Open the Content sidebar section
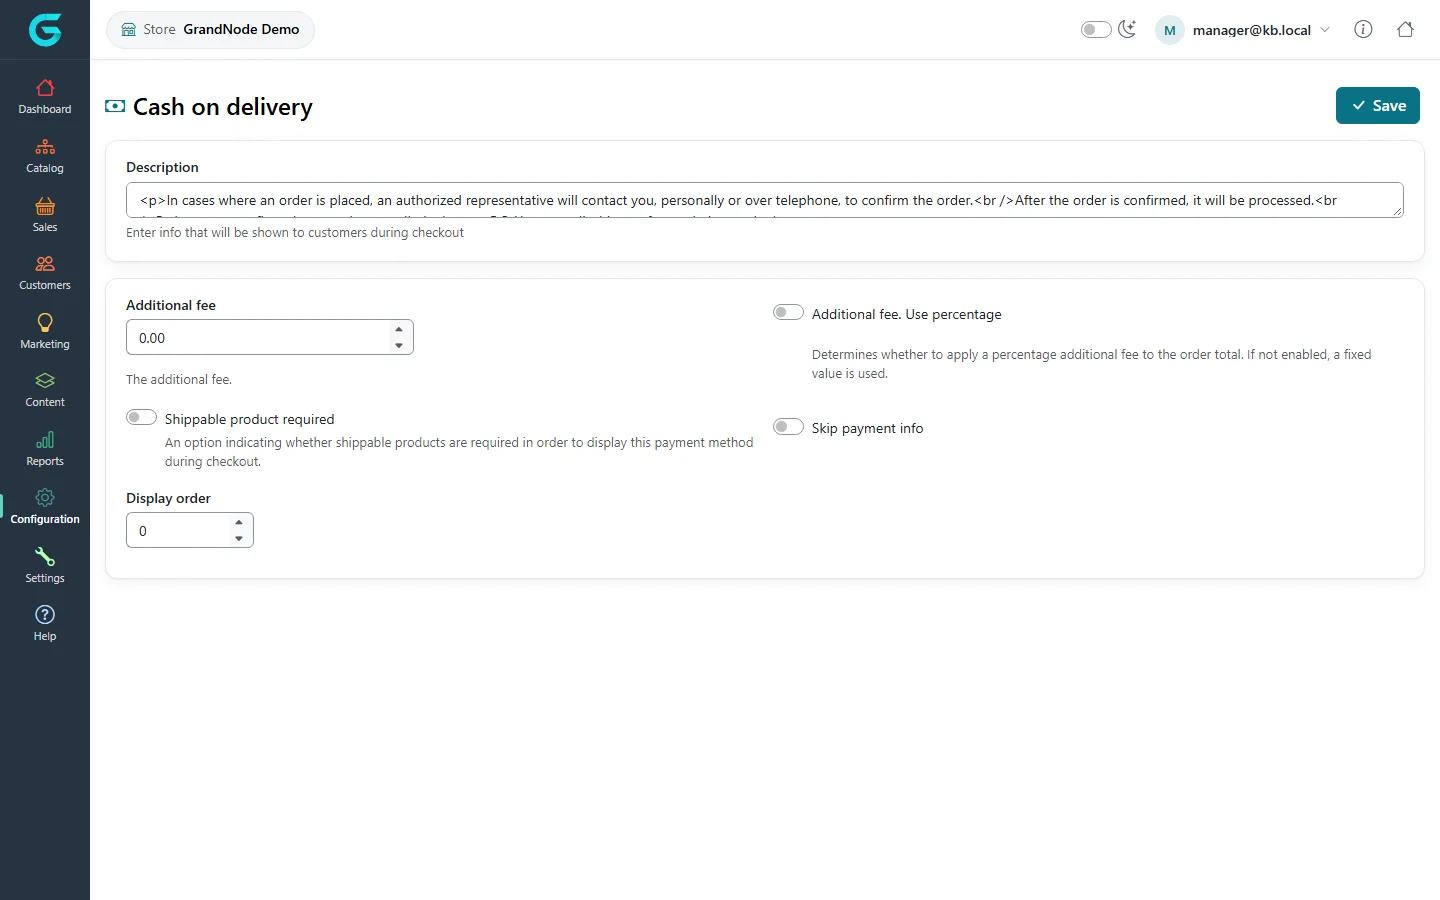 coord(45,390)
